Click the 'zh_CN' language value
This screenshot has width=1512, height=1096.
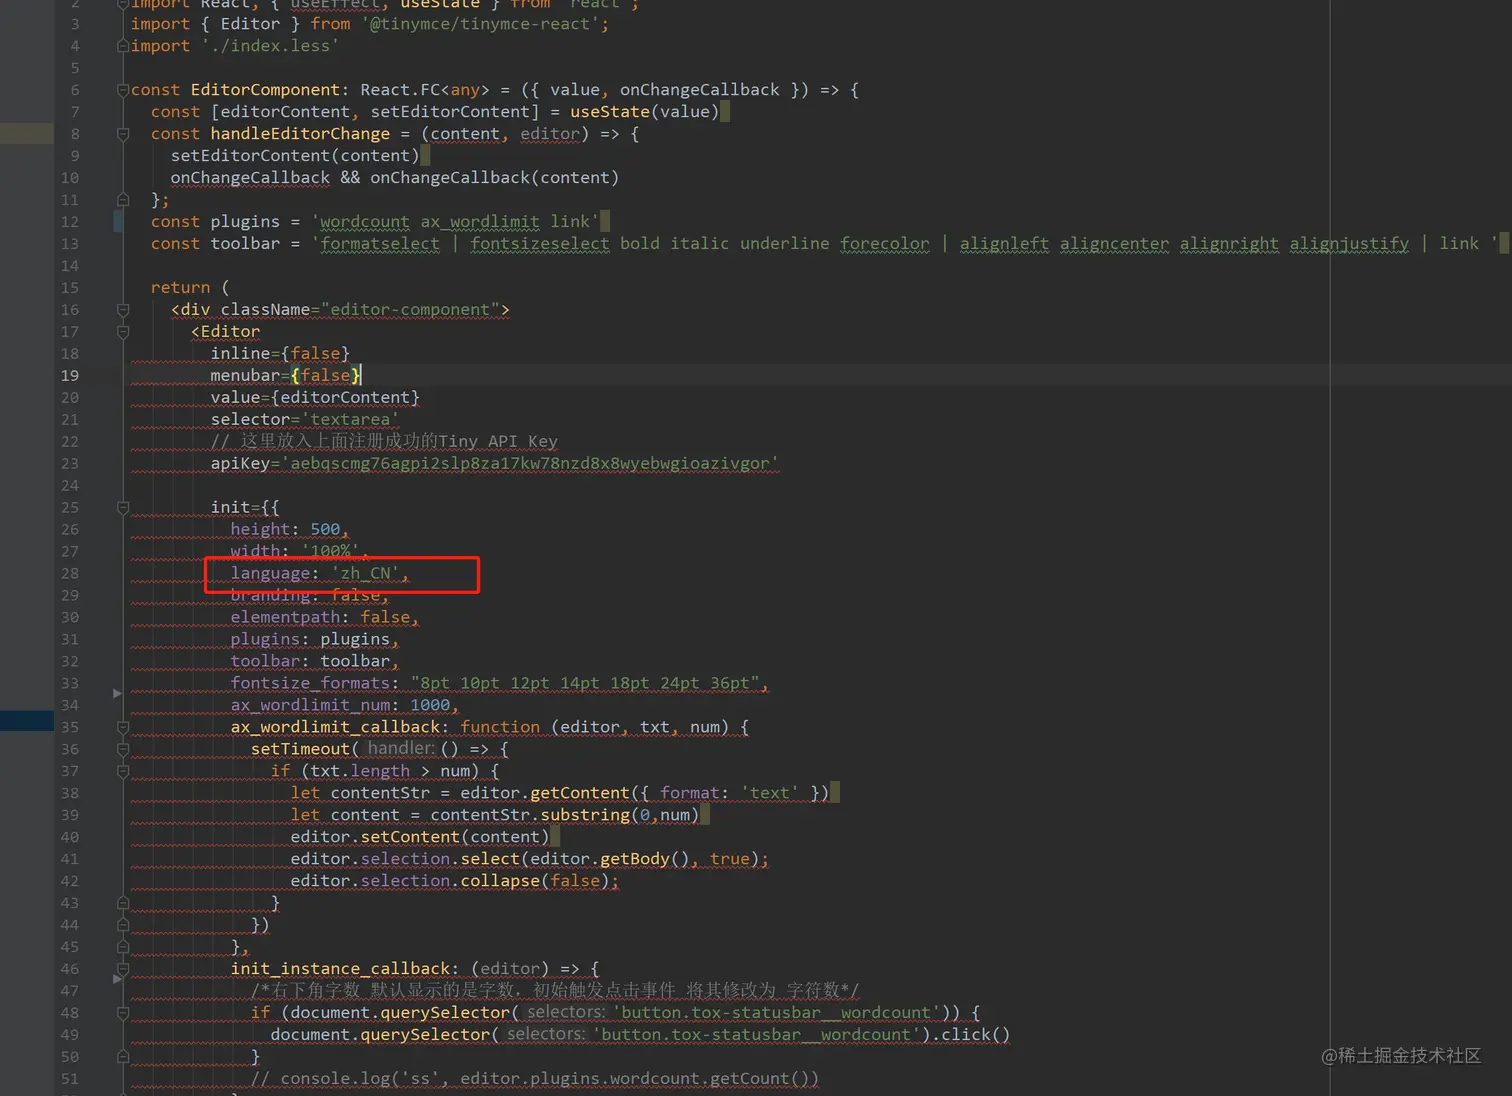[365, 574]
